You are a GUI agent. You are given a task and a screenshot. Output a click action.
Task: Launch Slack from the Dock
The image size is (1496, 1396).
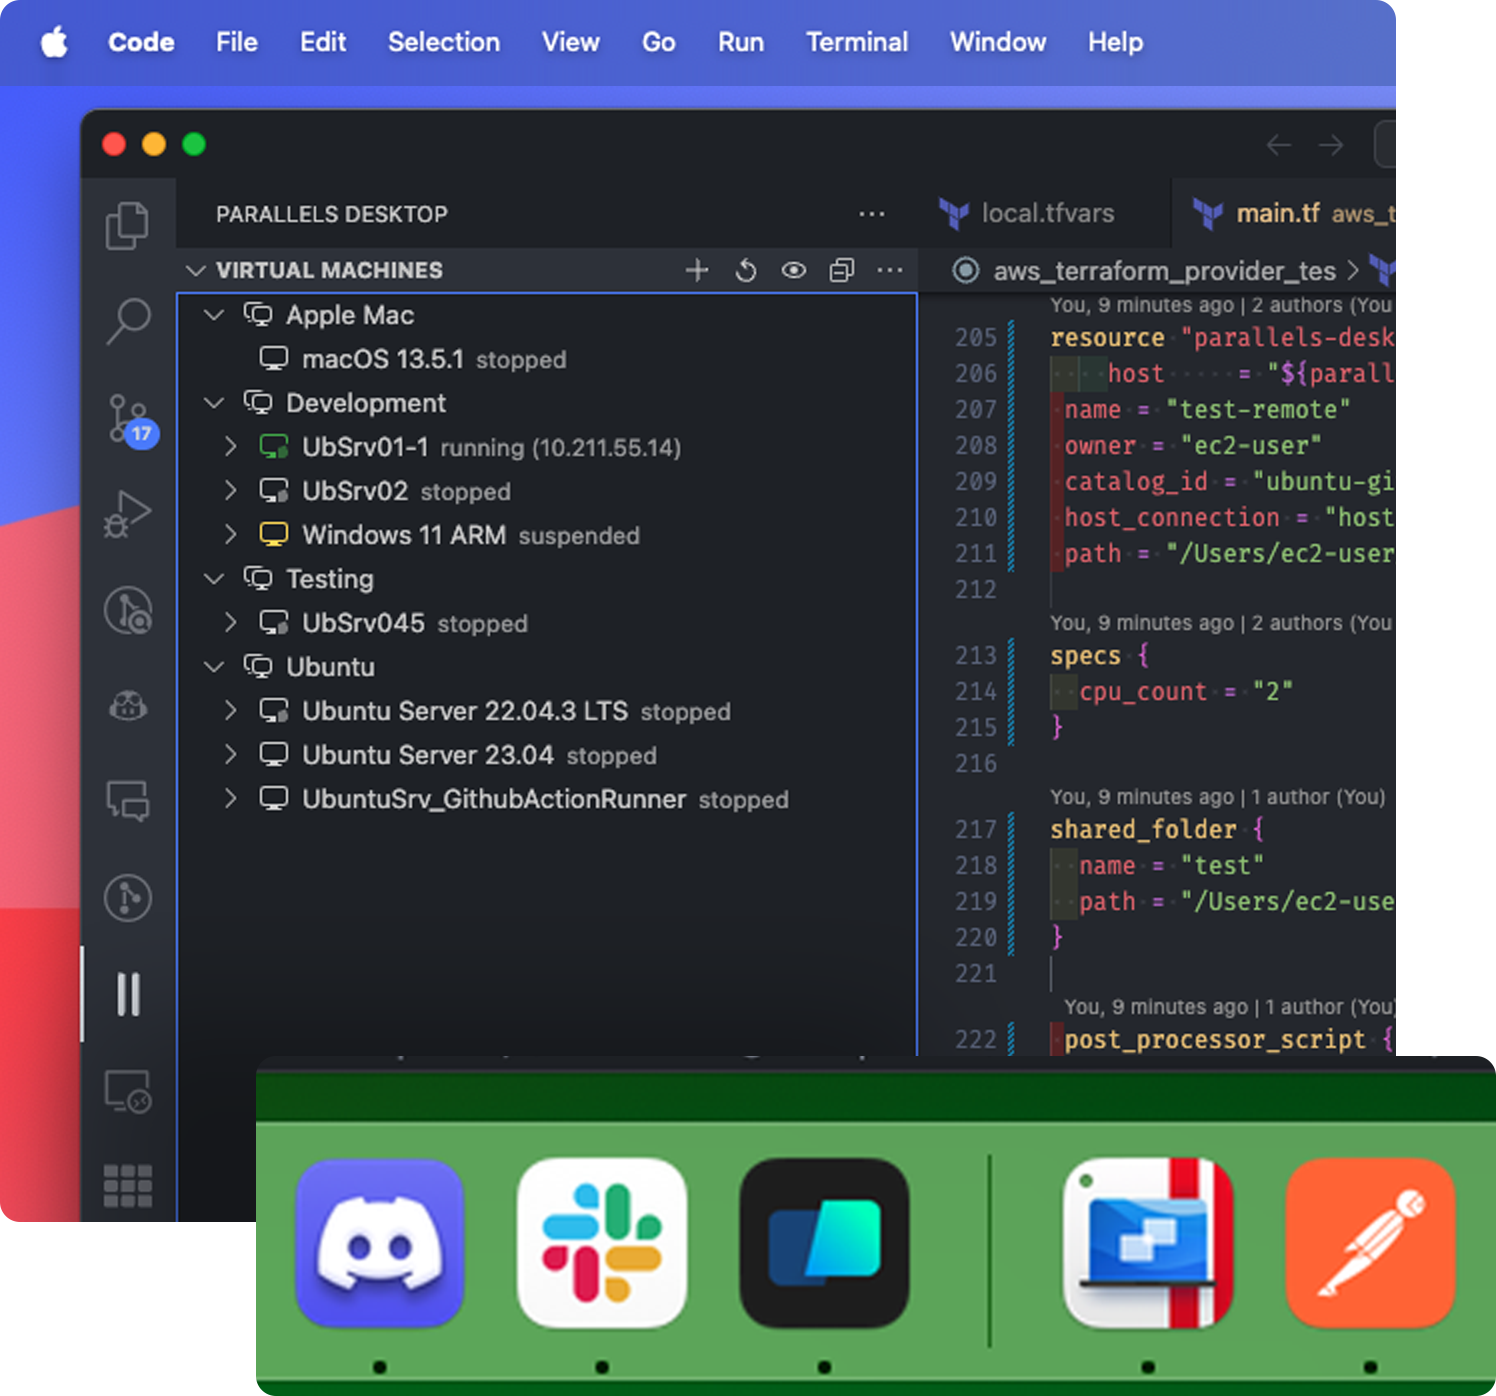(x=602, y=1243)
